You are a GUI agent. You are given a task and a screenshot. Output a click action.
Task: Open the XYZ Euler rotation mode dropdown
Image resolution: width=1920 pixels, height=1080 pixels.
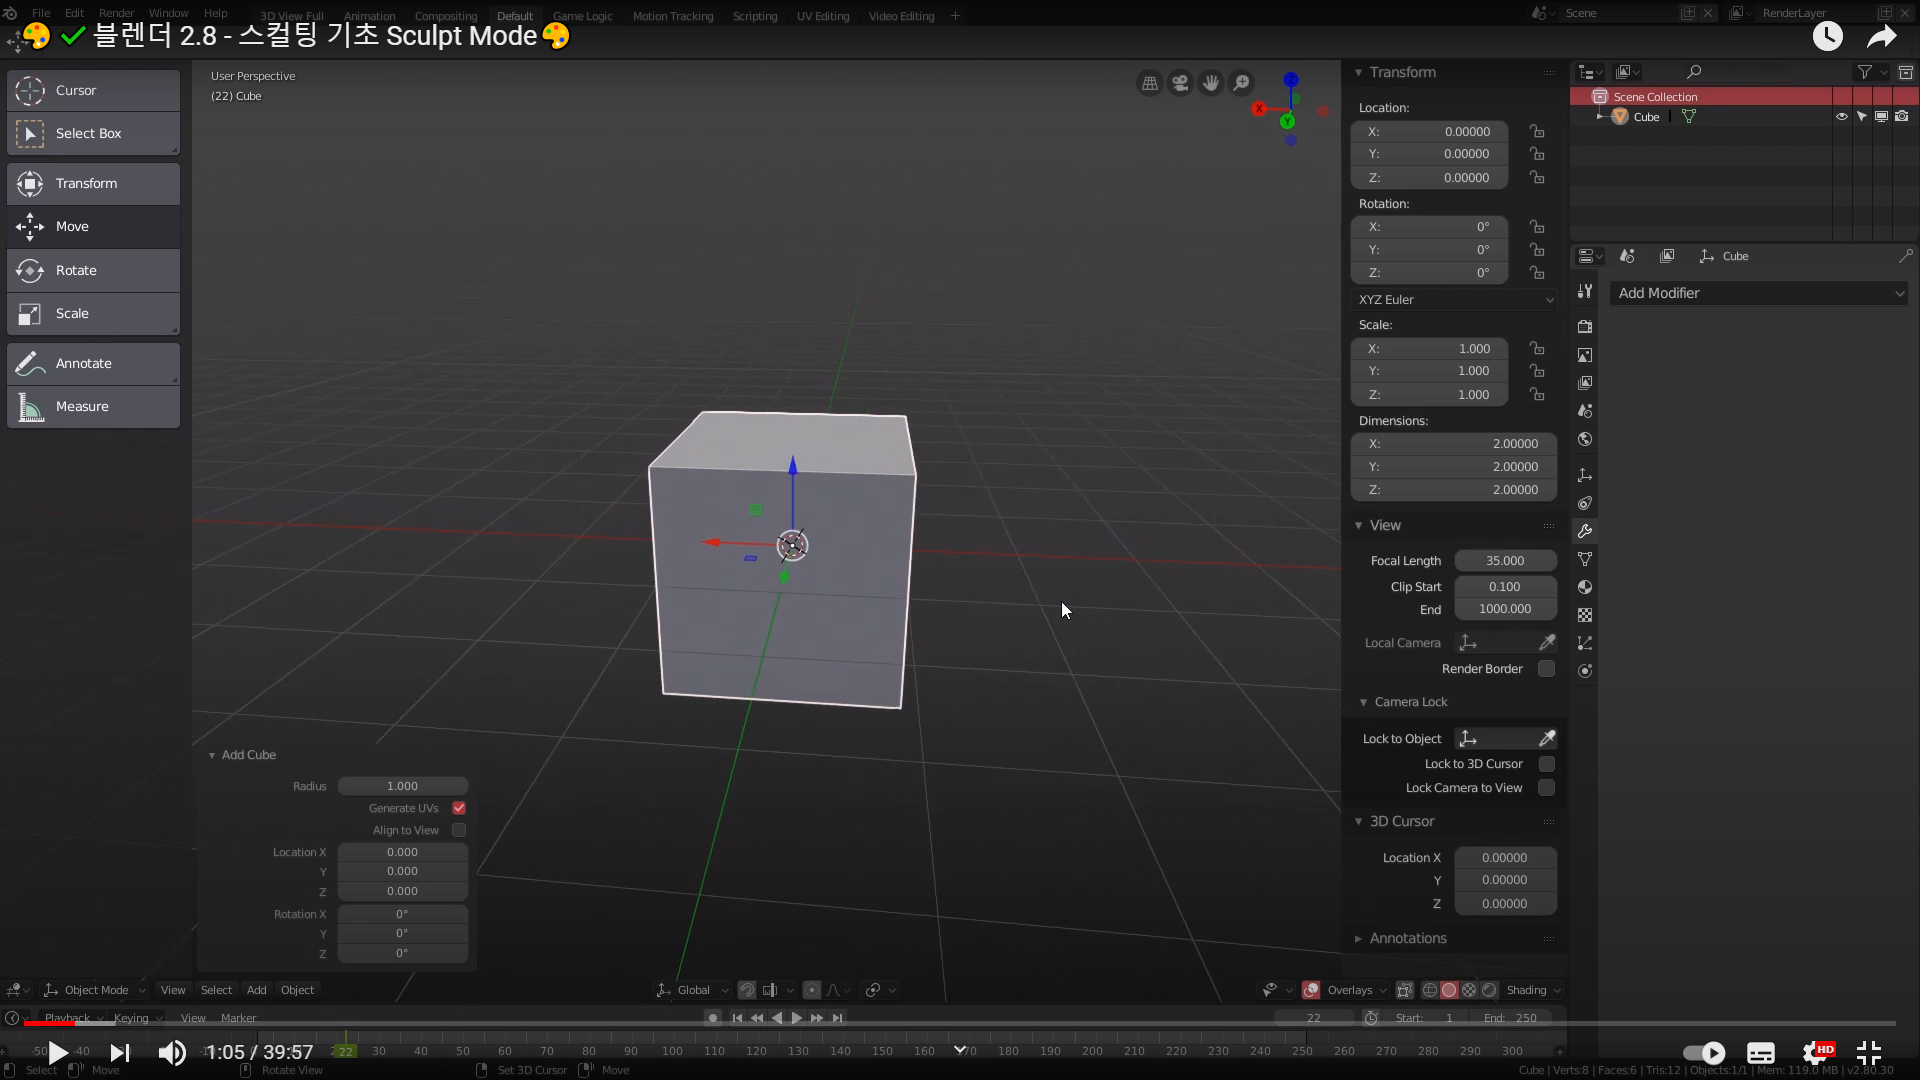(x=1454, y=300)
